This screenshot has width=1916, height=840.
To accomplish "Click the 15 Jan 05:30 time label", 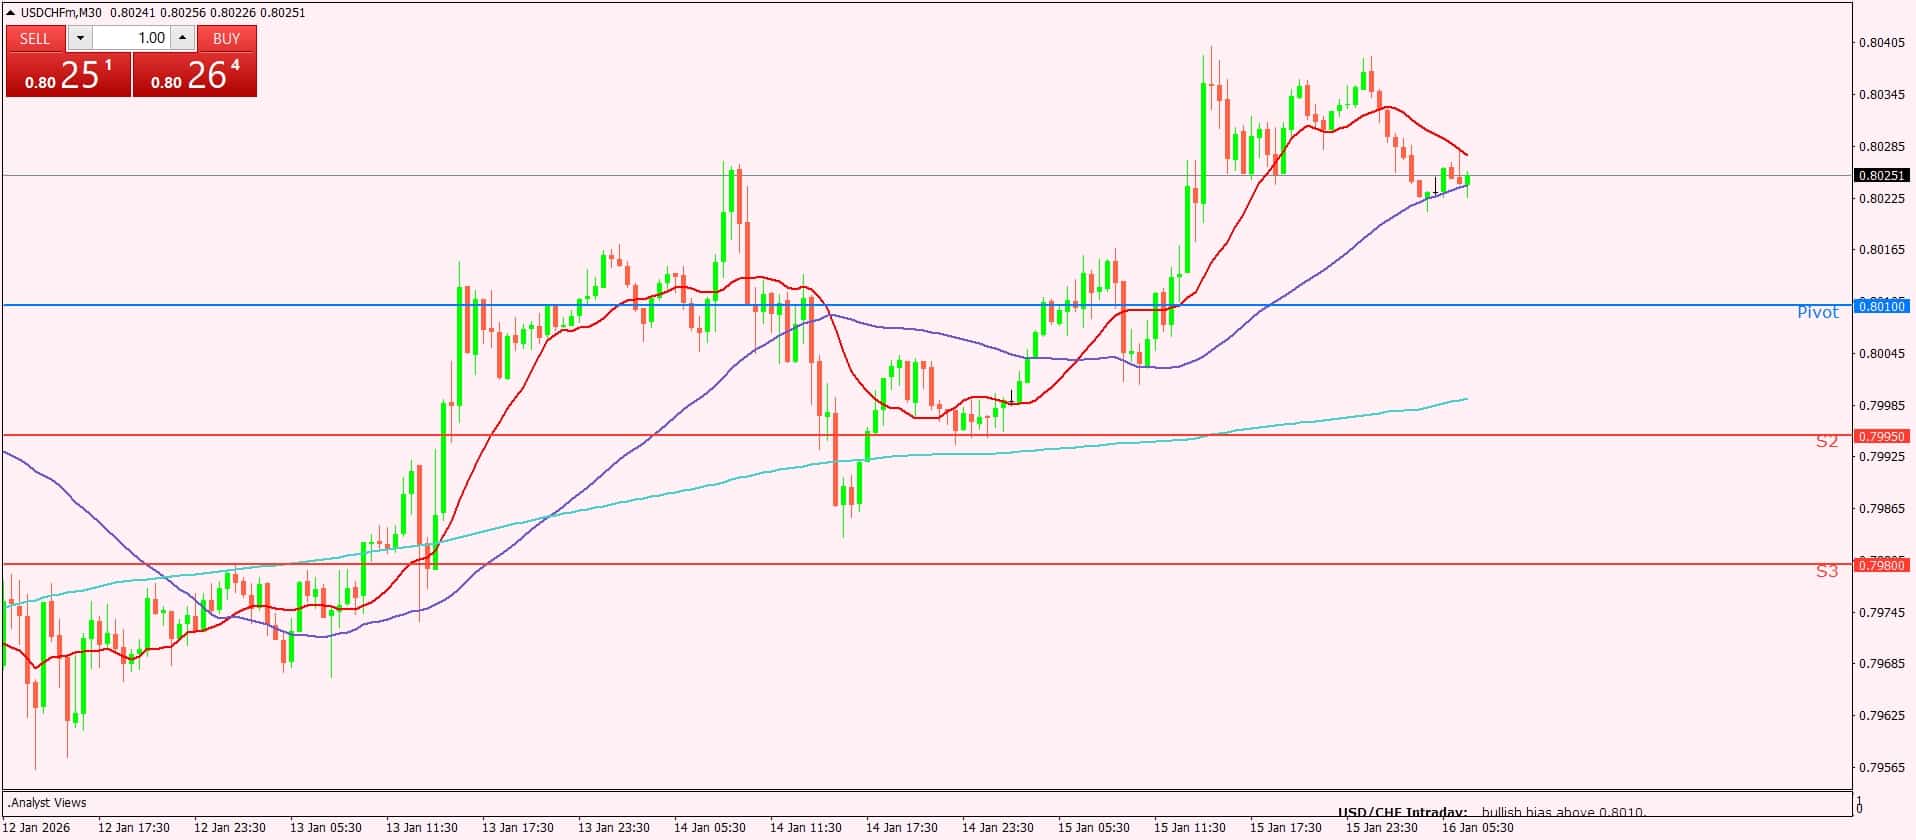I will (1094, 827).
